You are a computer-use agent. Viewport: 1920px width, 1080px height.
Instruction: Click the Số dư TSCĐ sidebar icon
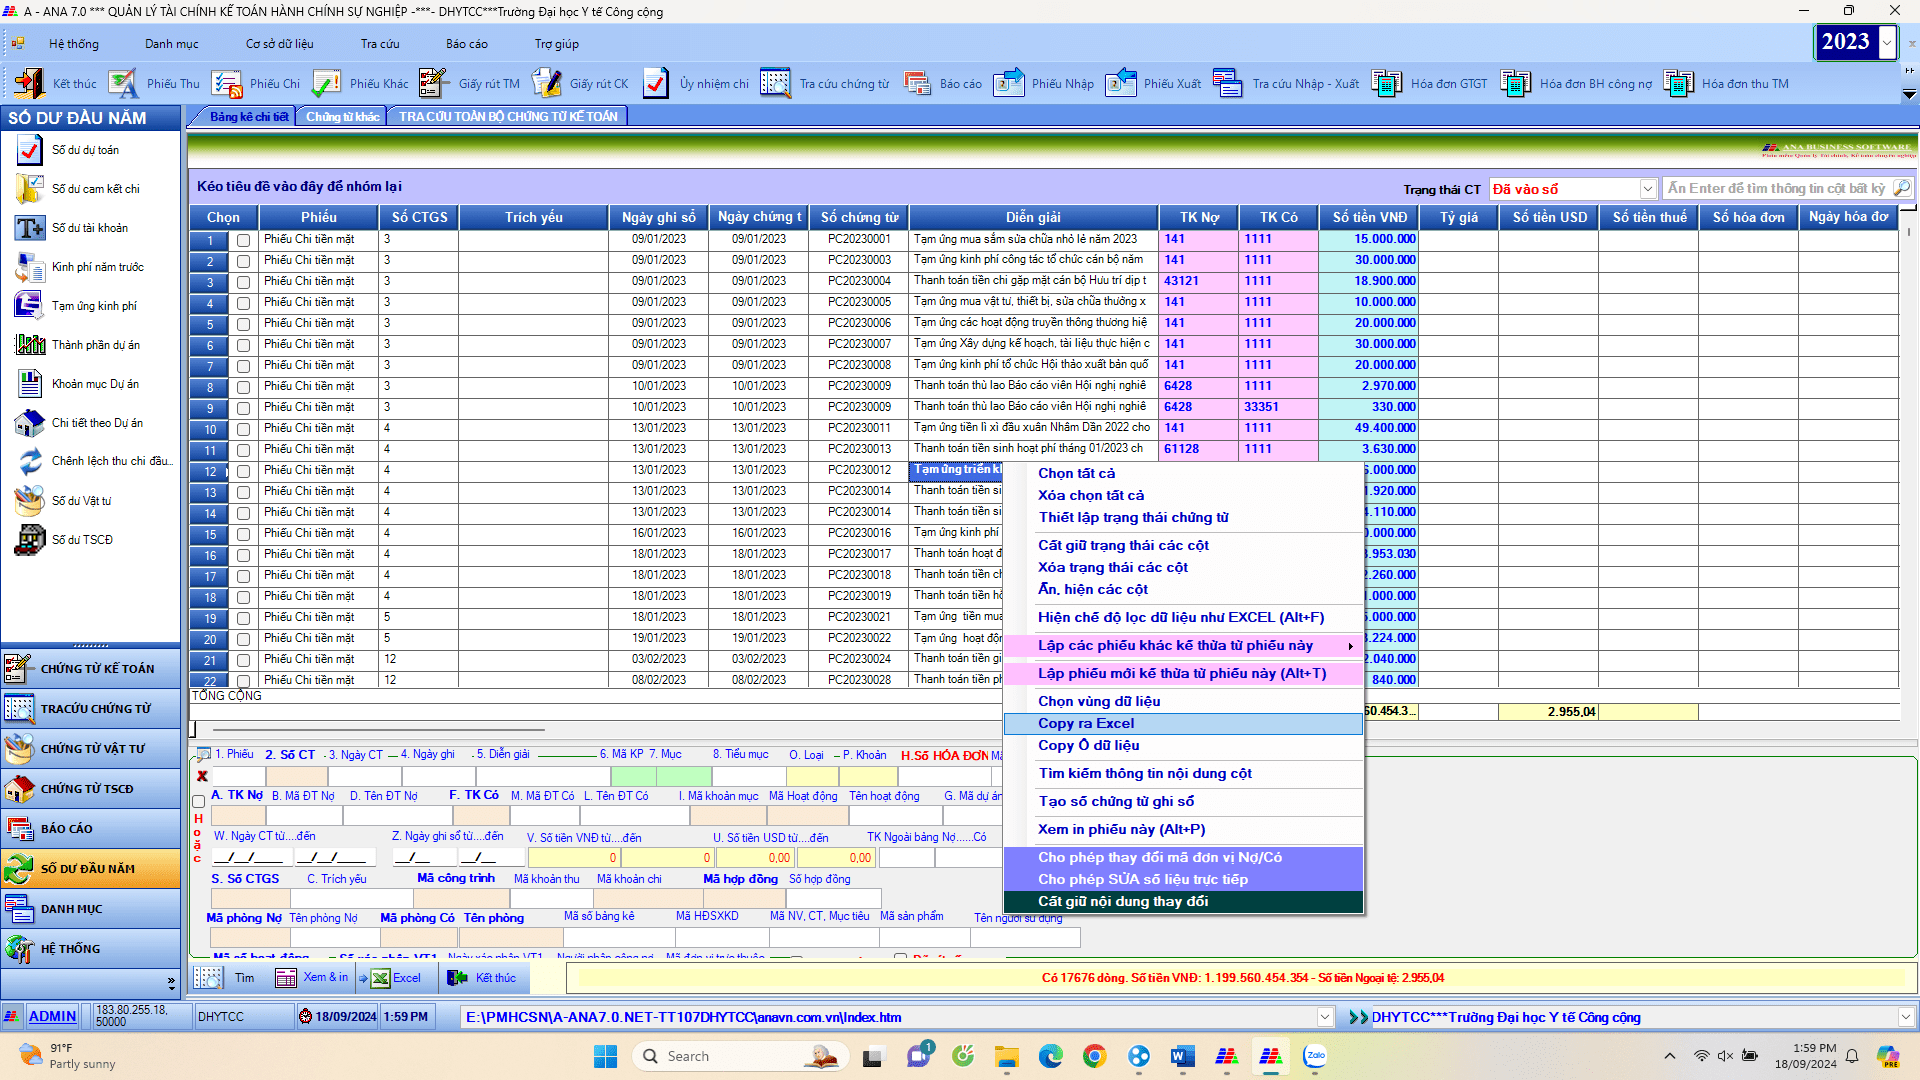30,540
